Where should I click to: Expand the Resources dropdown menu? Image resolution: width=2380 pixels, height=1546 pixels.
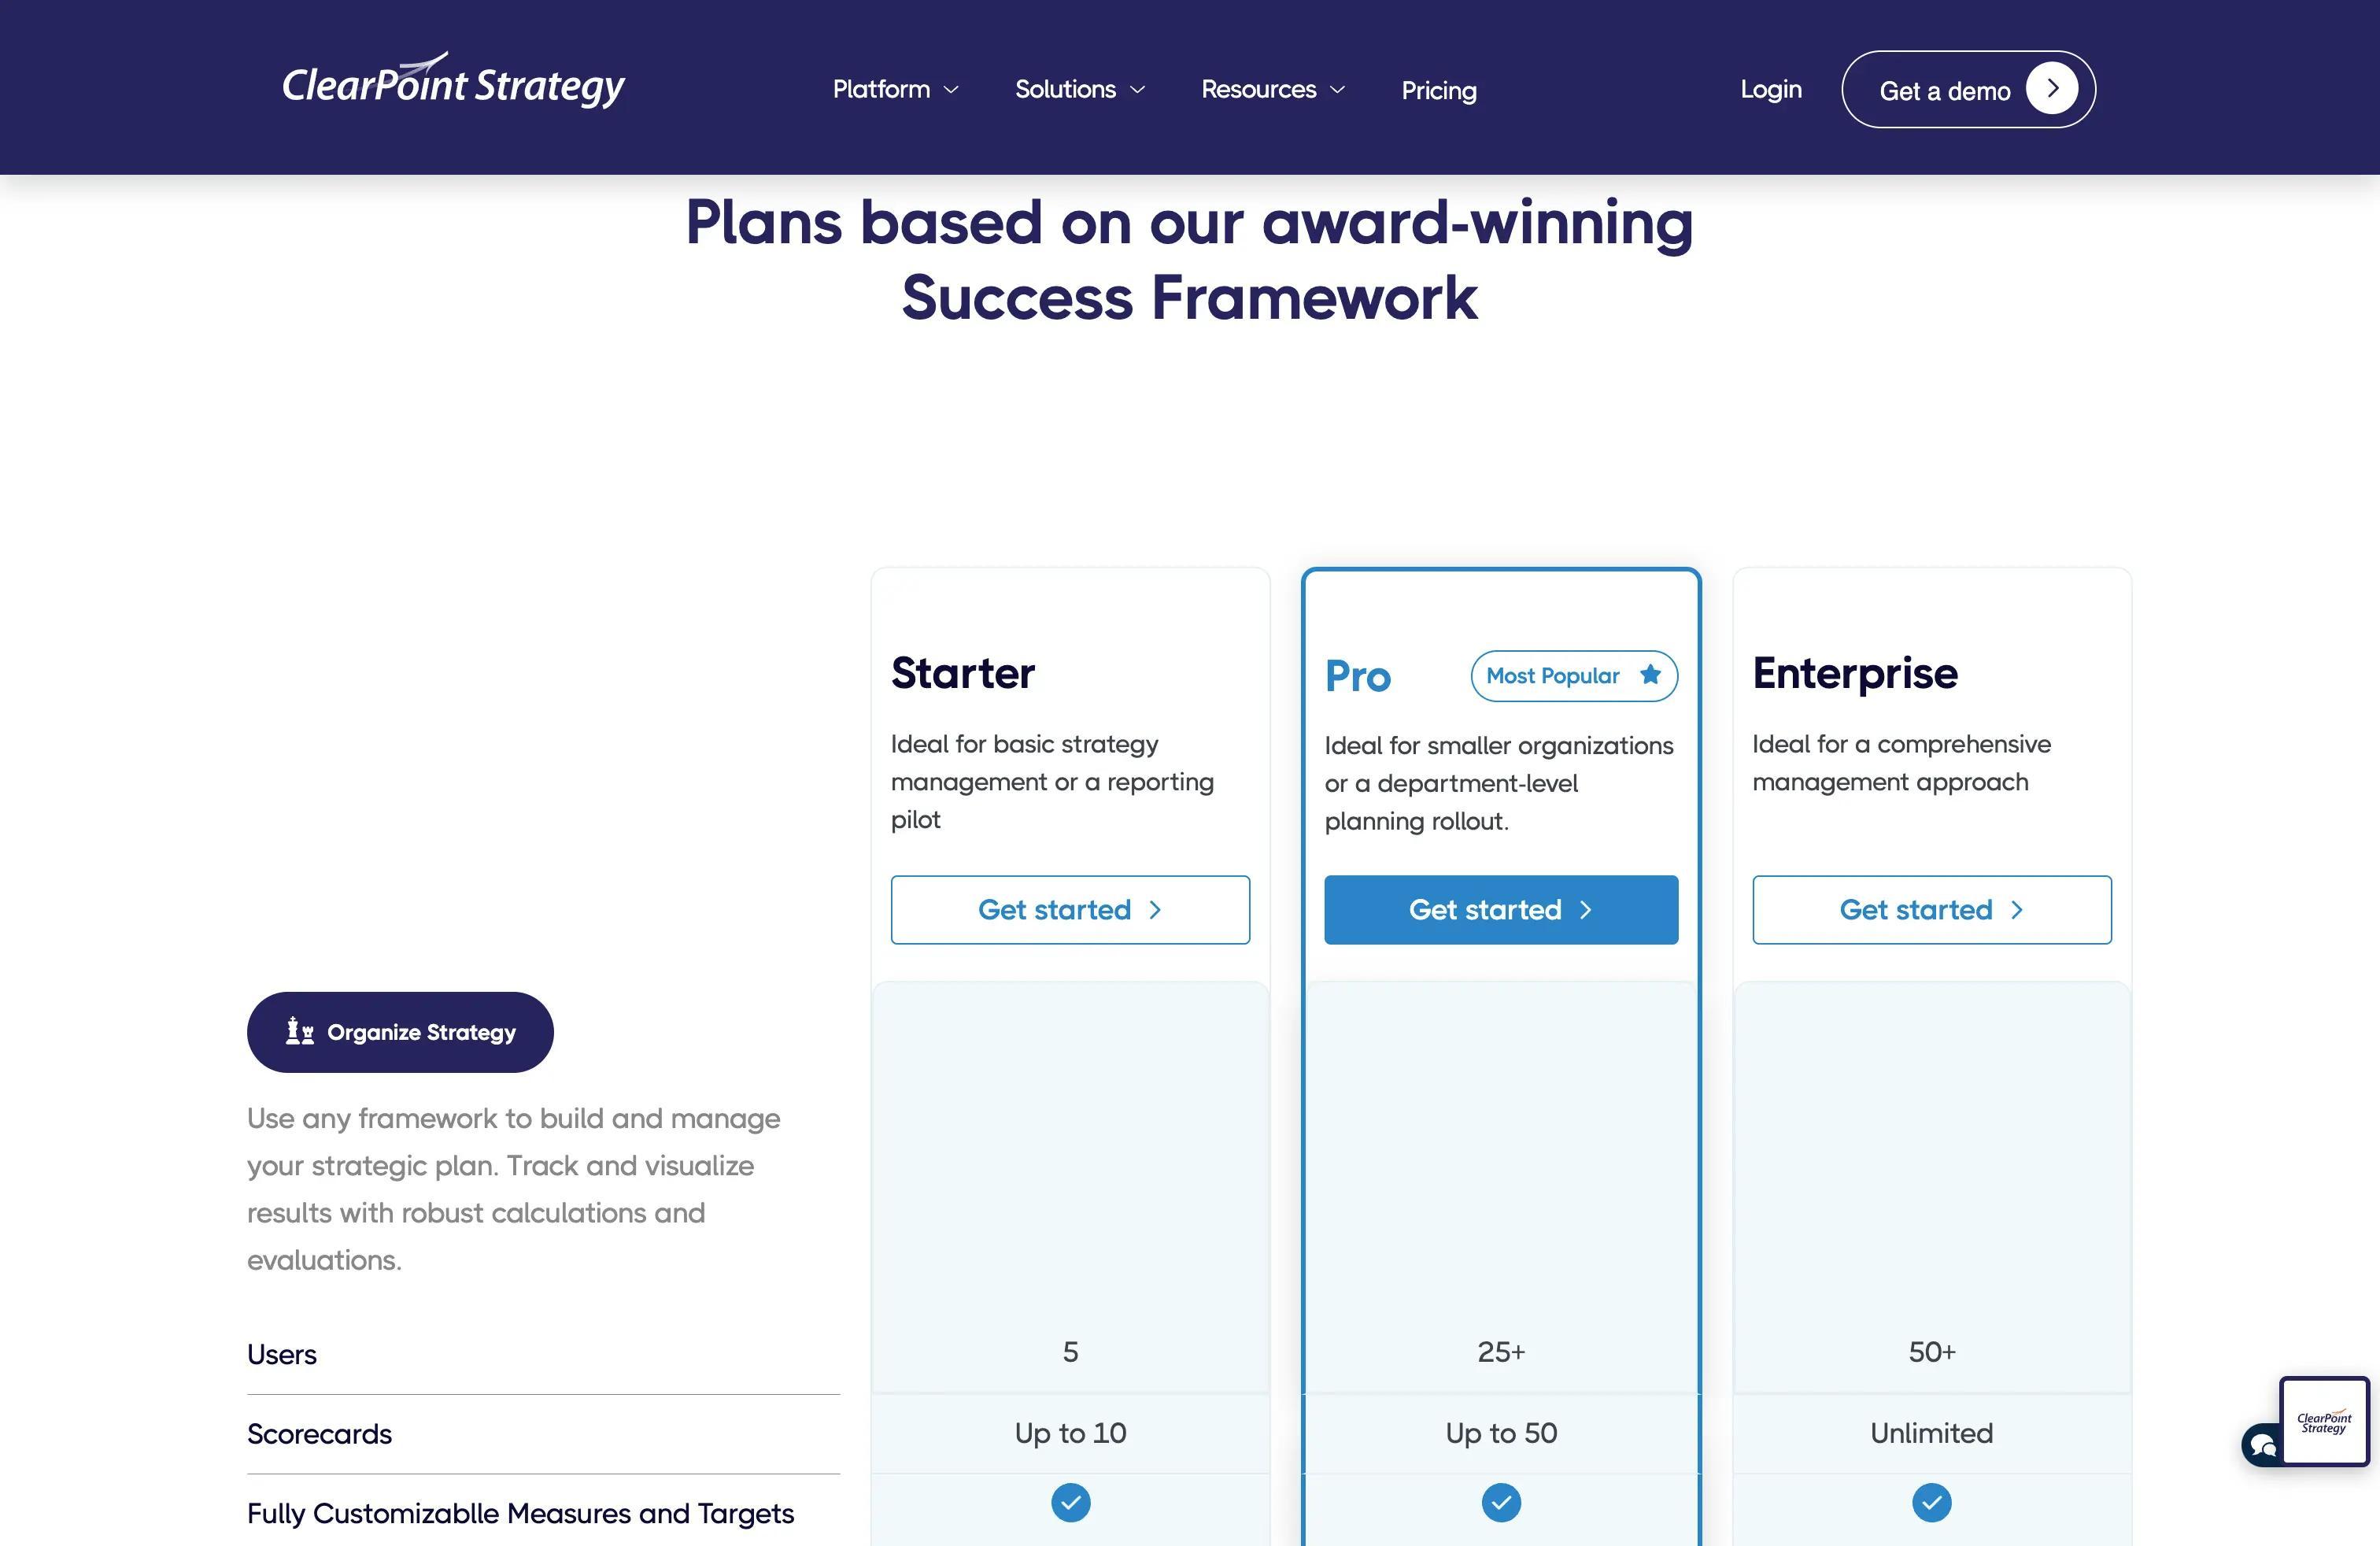[x=1275, y=87]
